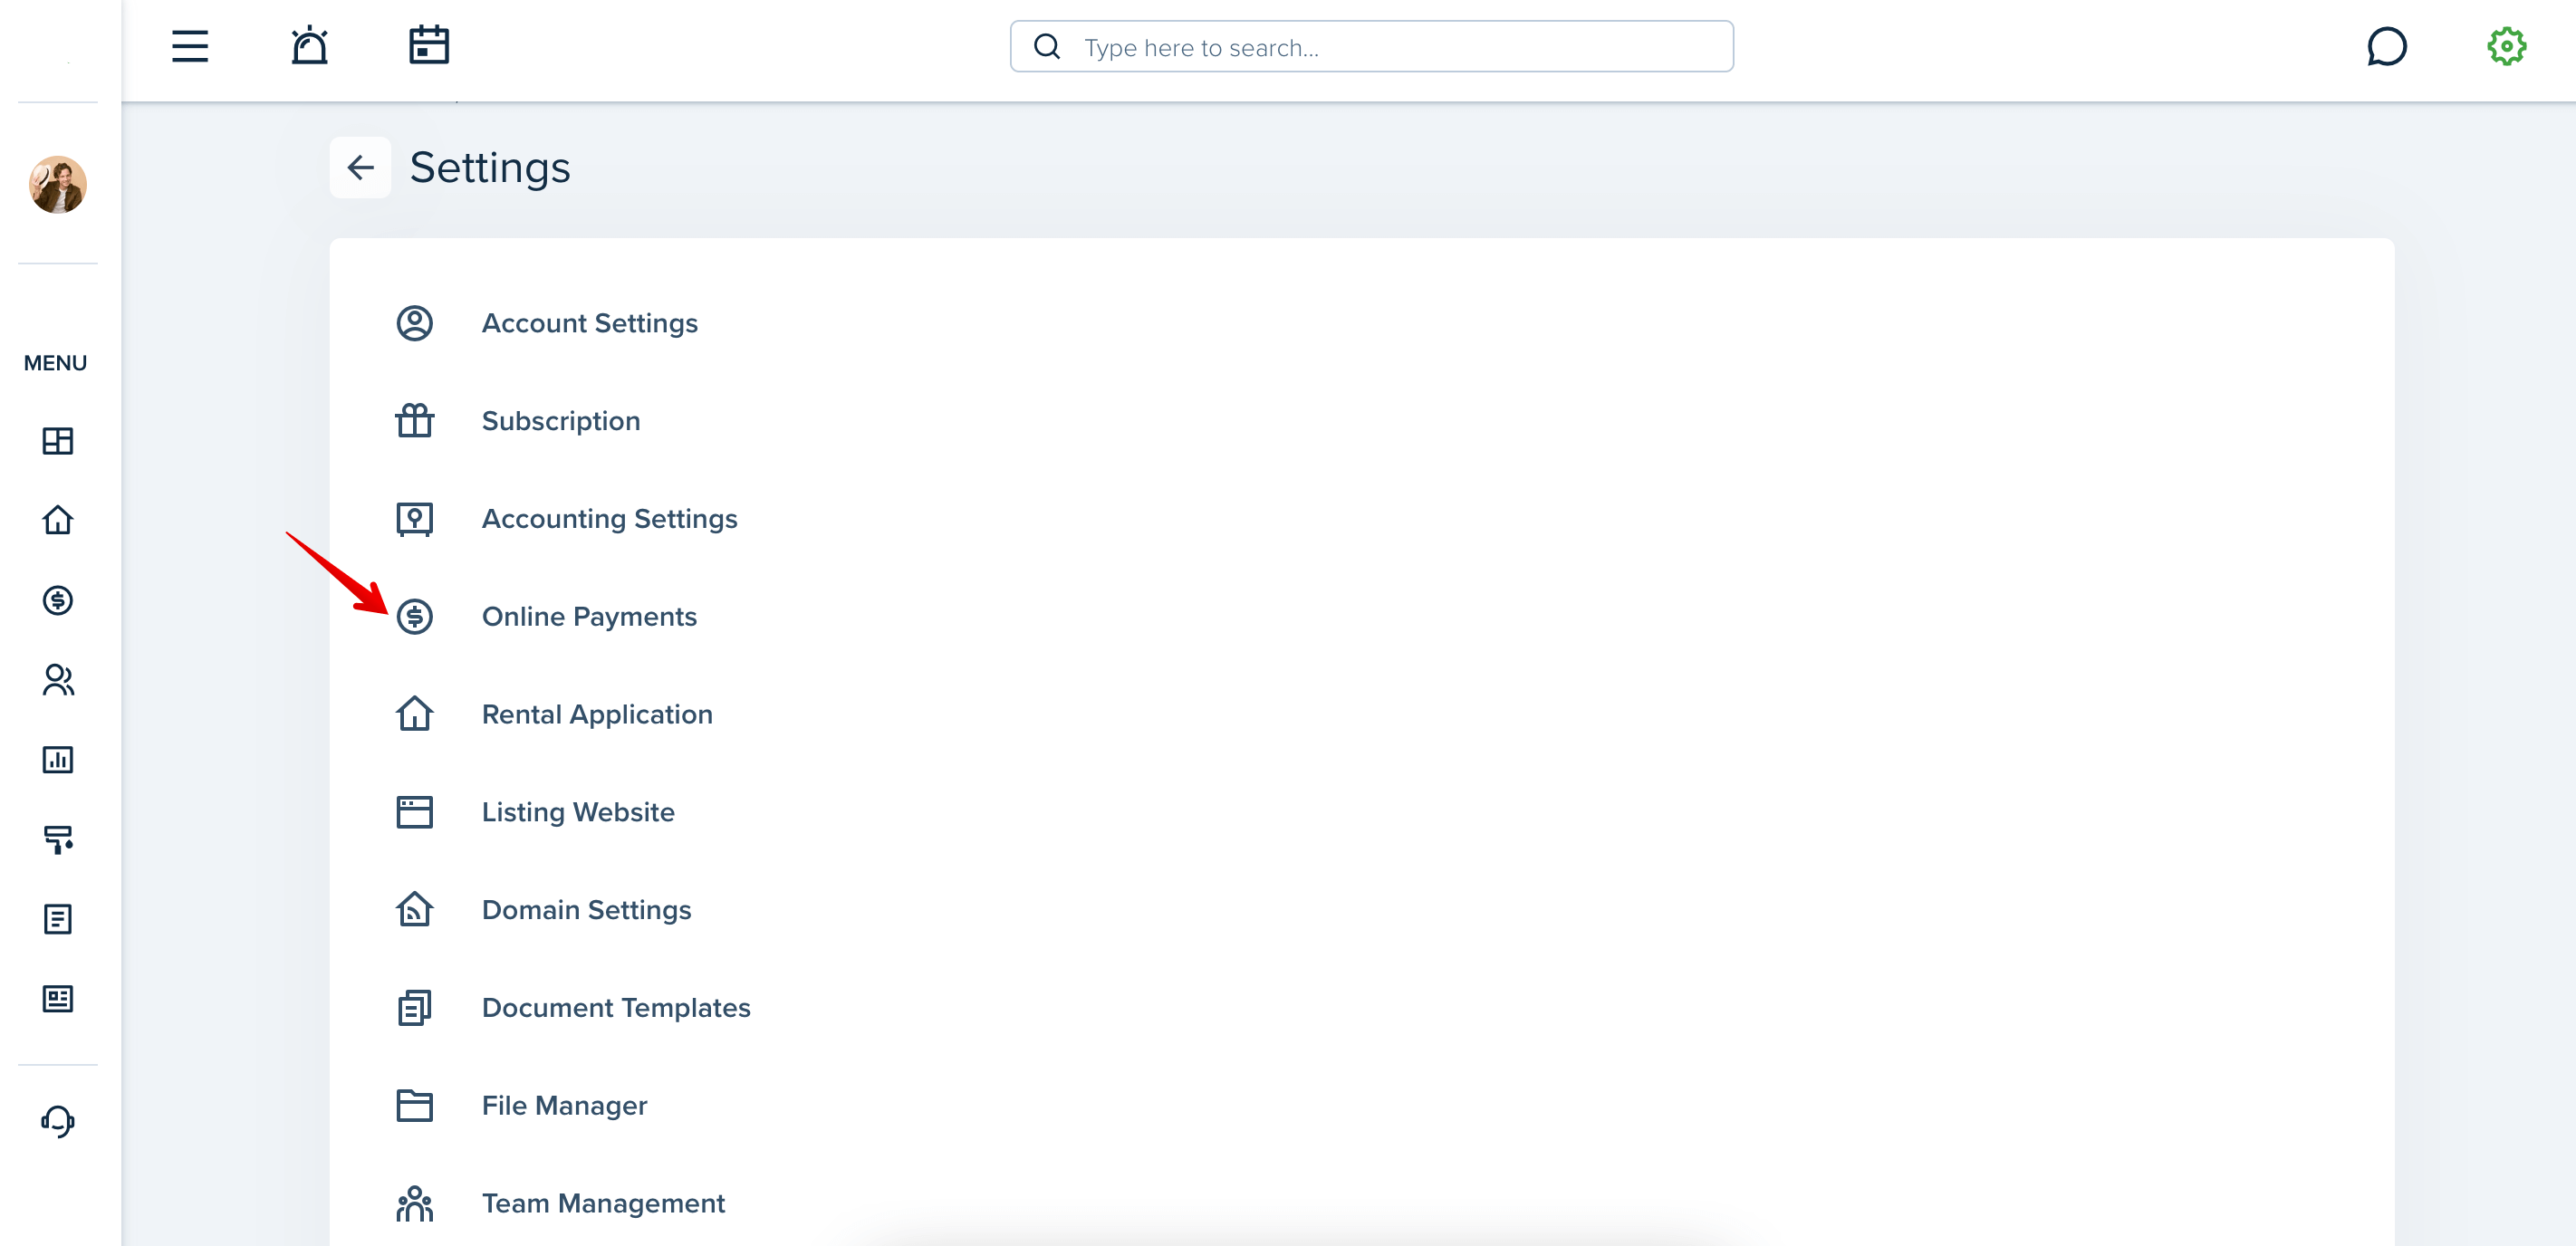Open the Subscription page
Image resolution: width=2576 pixels, height=1246 pixels.
(561, 421)
